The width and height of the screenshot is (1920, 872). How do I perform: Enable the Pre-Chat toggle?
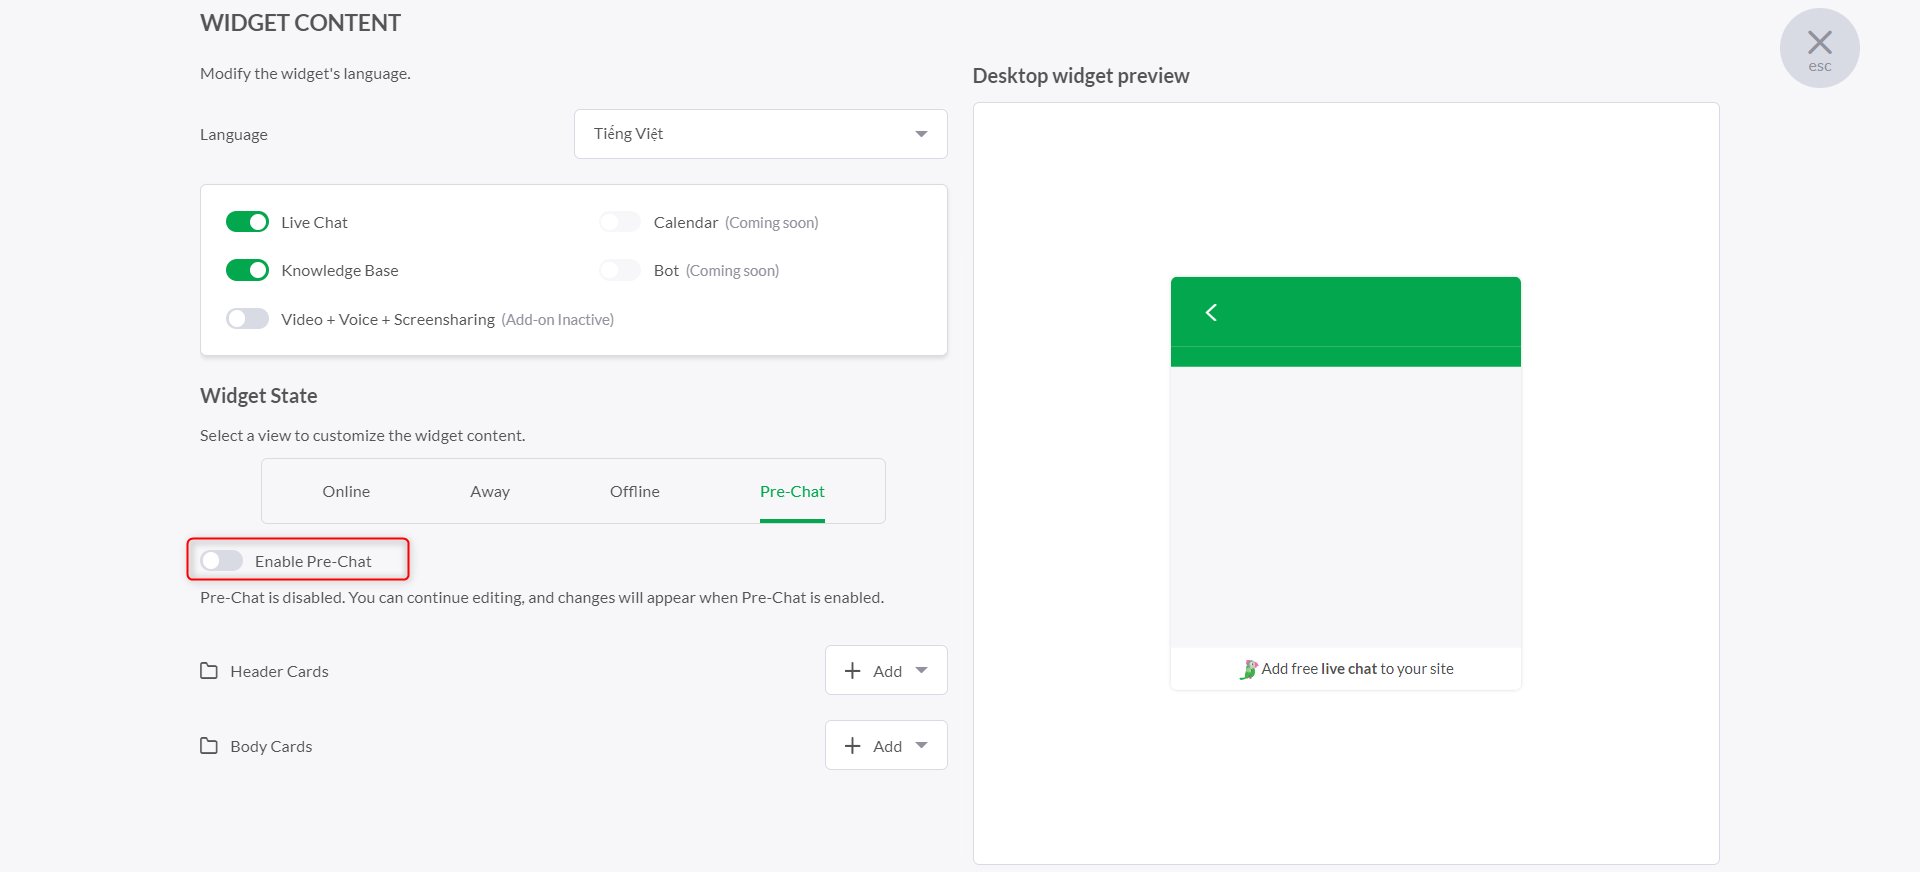[221, 561]
